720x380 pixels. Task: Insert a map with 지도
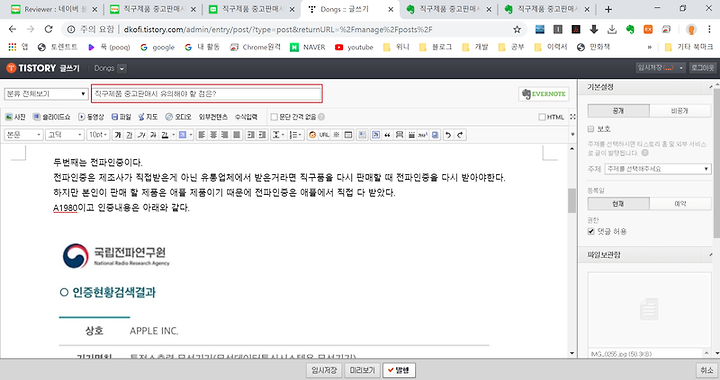(x=148, y=117)
